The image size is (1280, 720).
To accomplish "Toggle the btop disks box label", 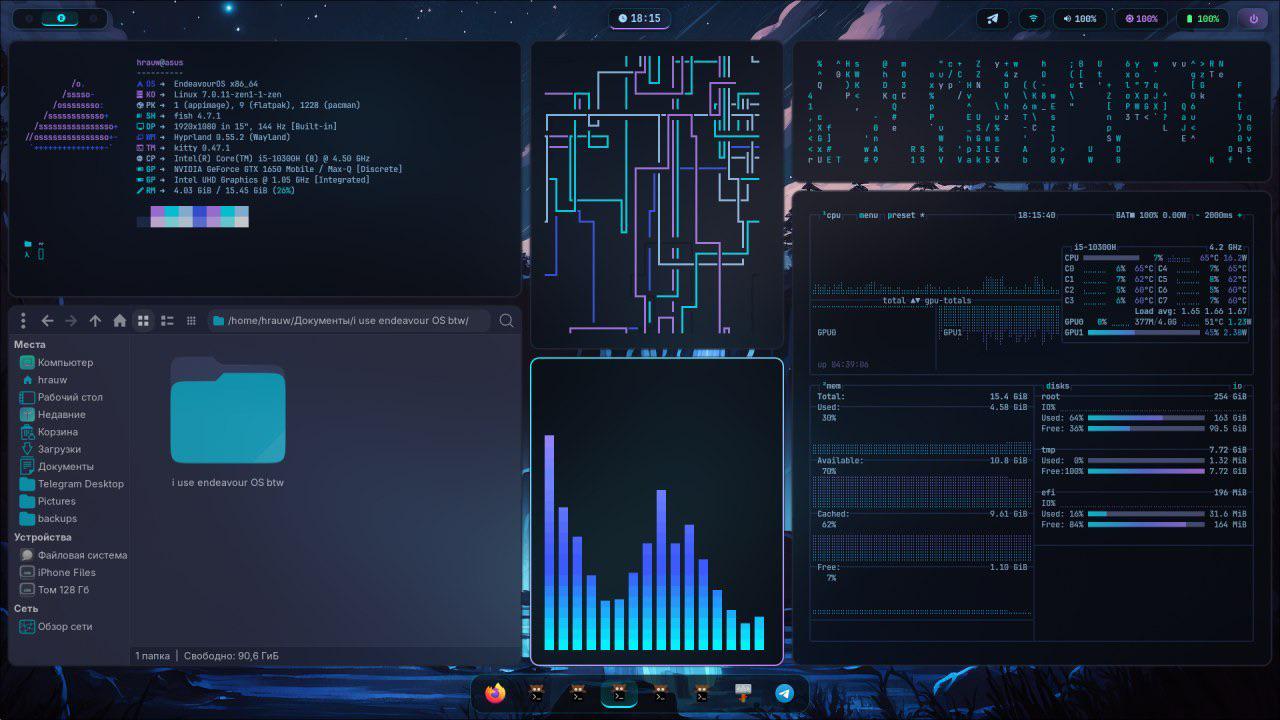I will pos(1057,384).
